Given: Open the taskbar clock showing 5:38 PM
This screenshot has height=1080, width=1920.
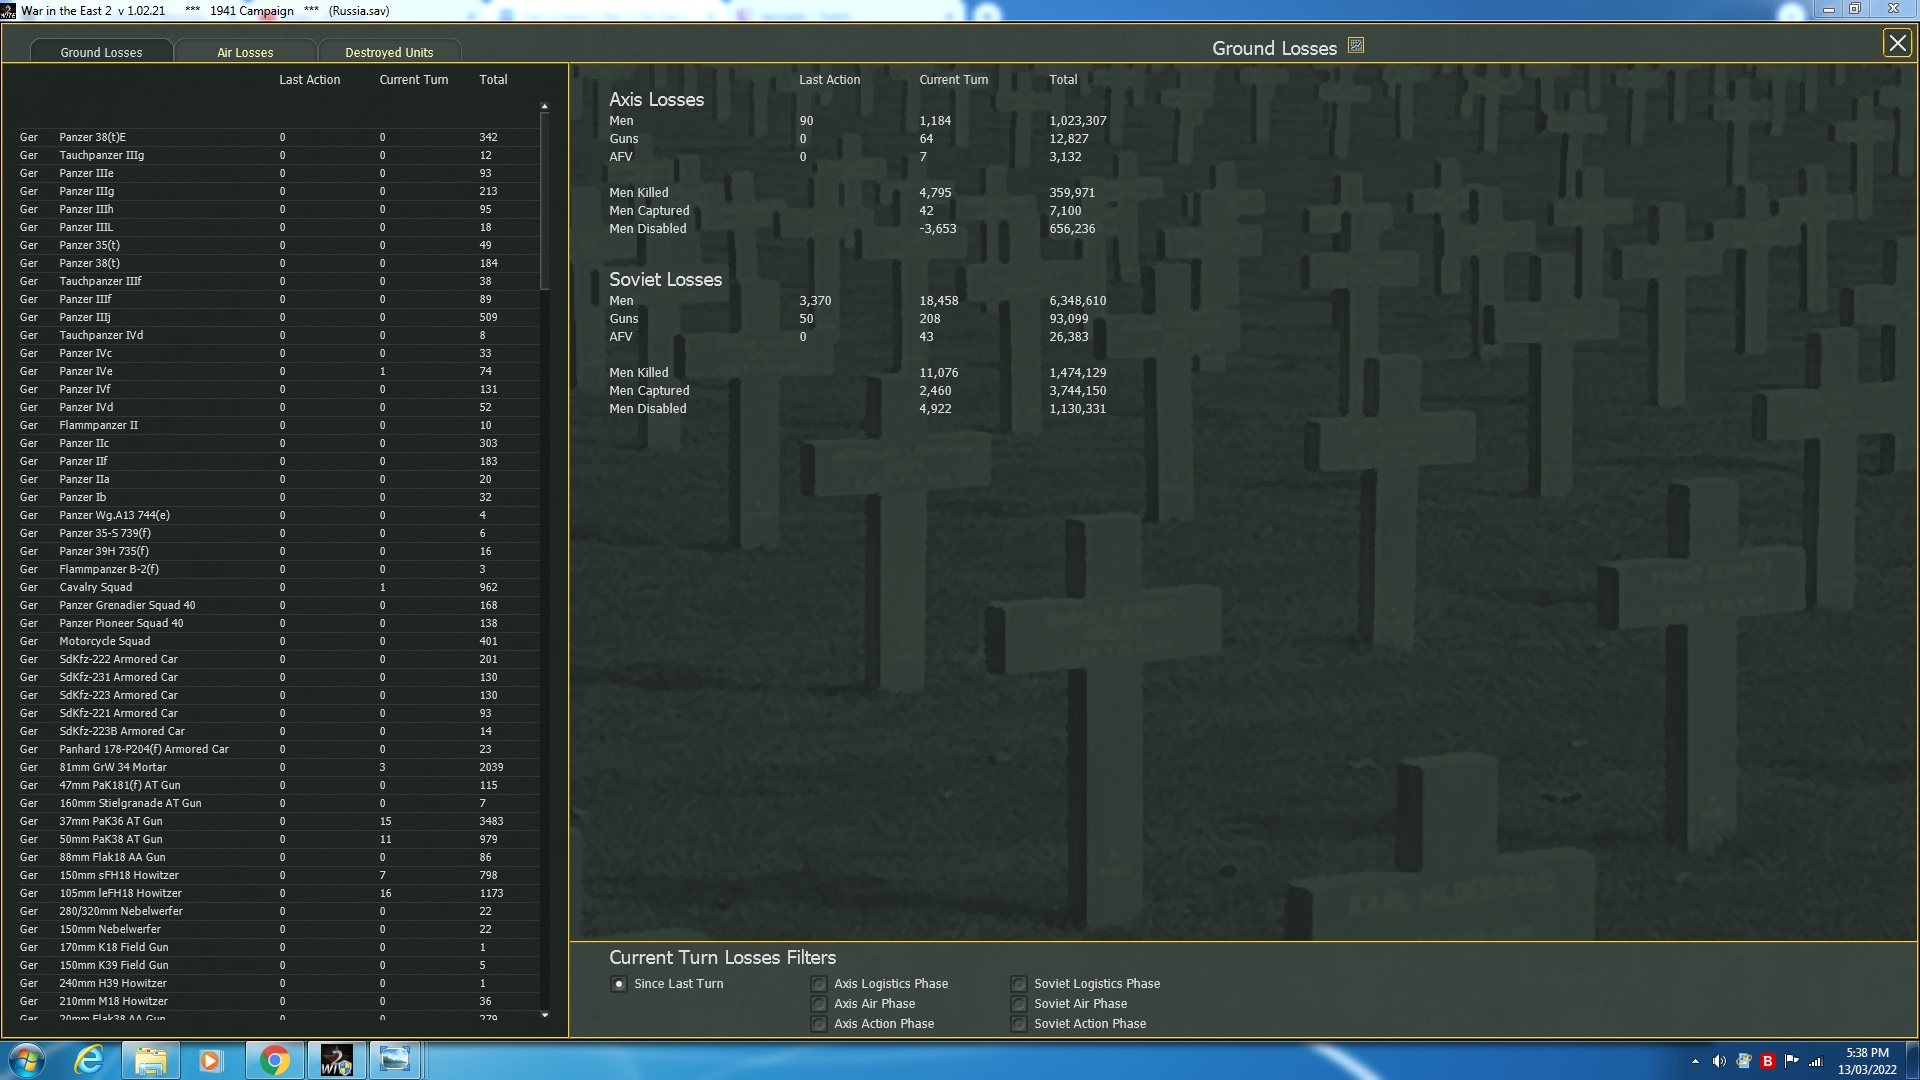Looking at the screenshot, I should (x=1867, y=1061).
